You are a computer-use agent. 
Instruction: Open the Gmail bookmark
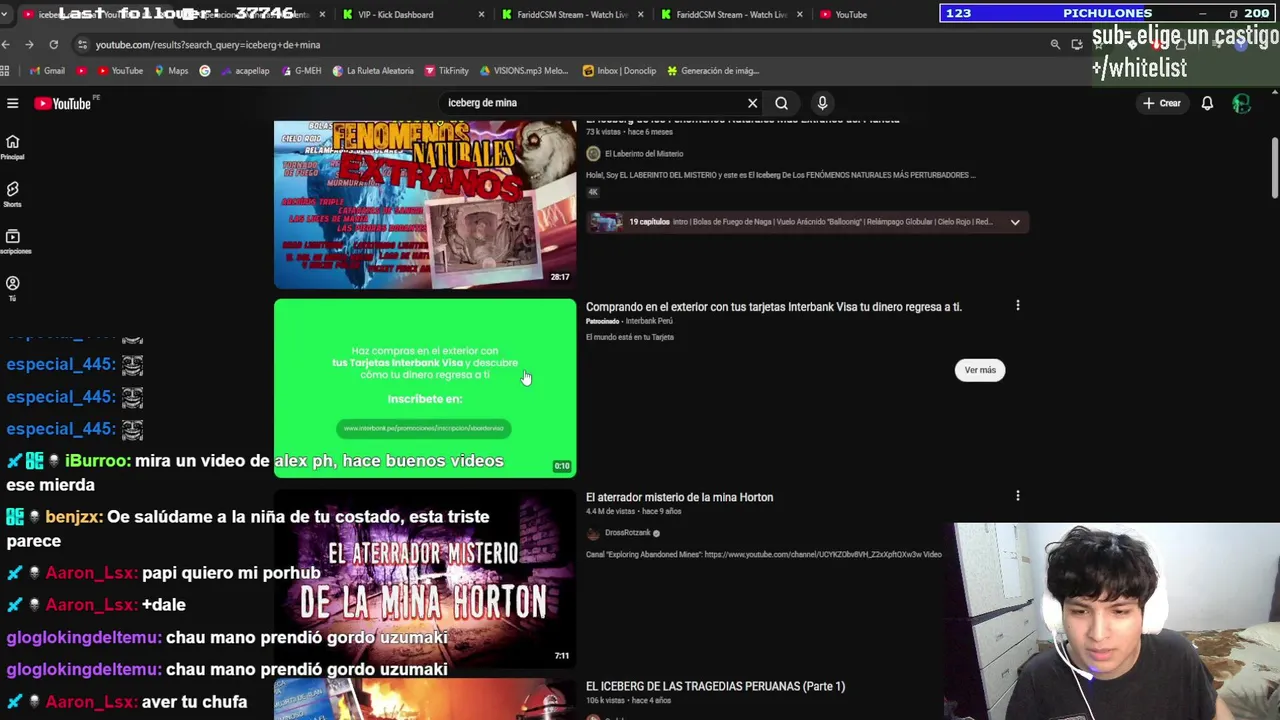pyautogui.click(x=47, y=70)
